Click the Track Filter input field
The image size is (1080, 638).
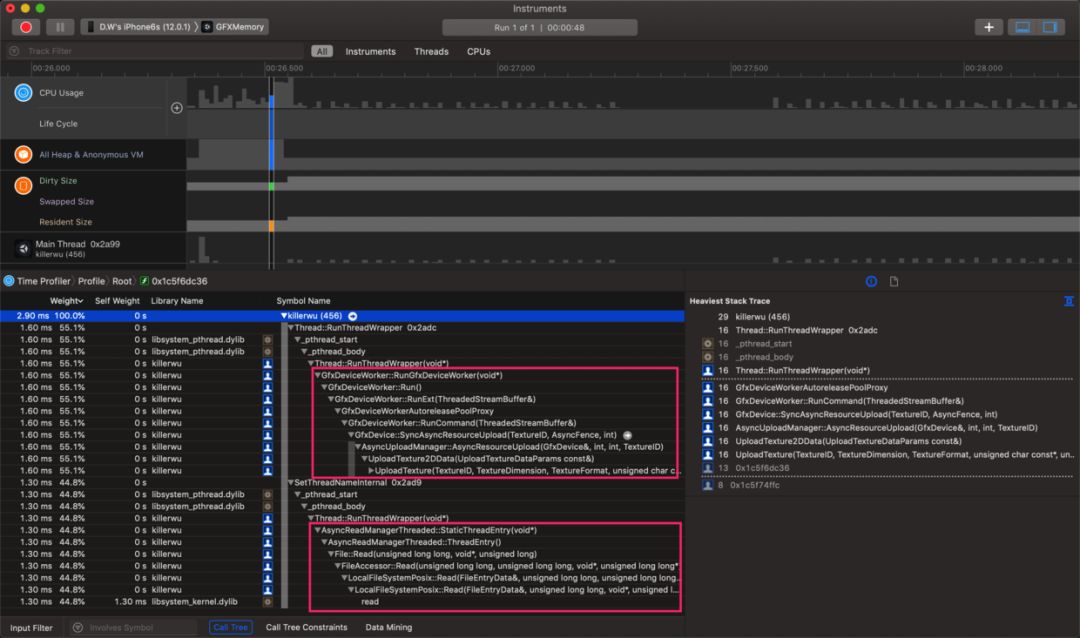coord(155,51)
